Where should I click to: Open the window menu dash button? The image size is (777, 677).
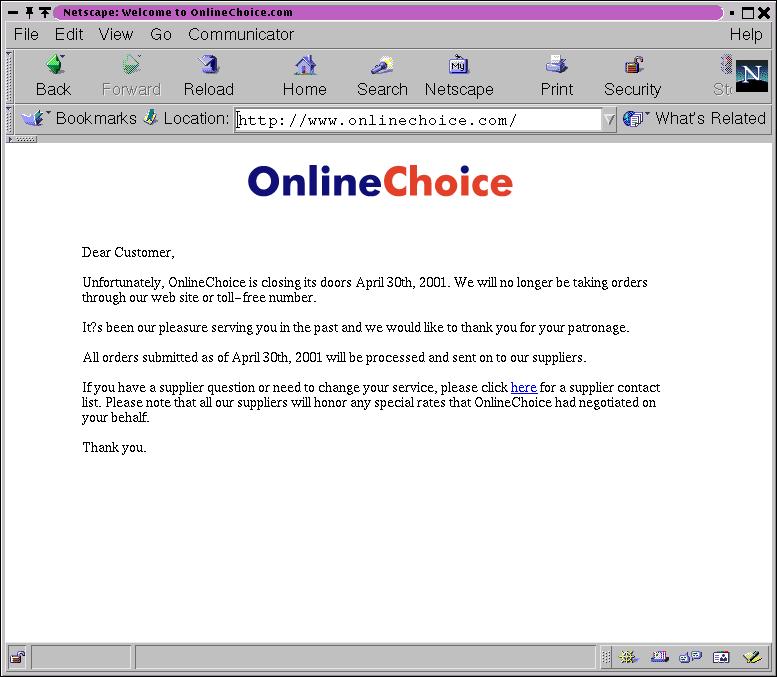pos(13,13)
